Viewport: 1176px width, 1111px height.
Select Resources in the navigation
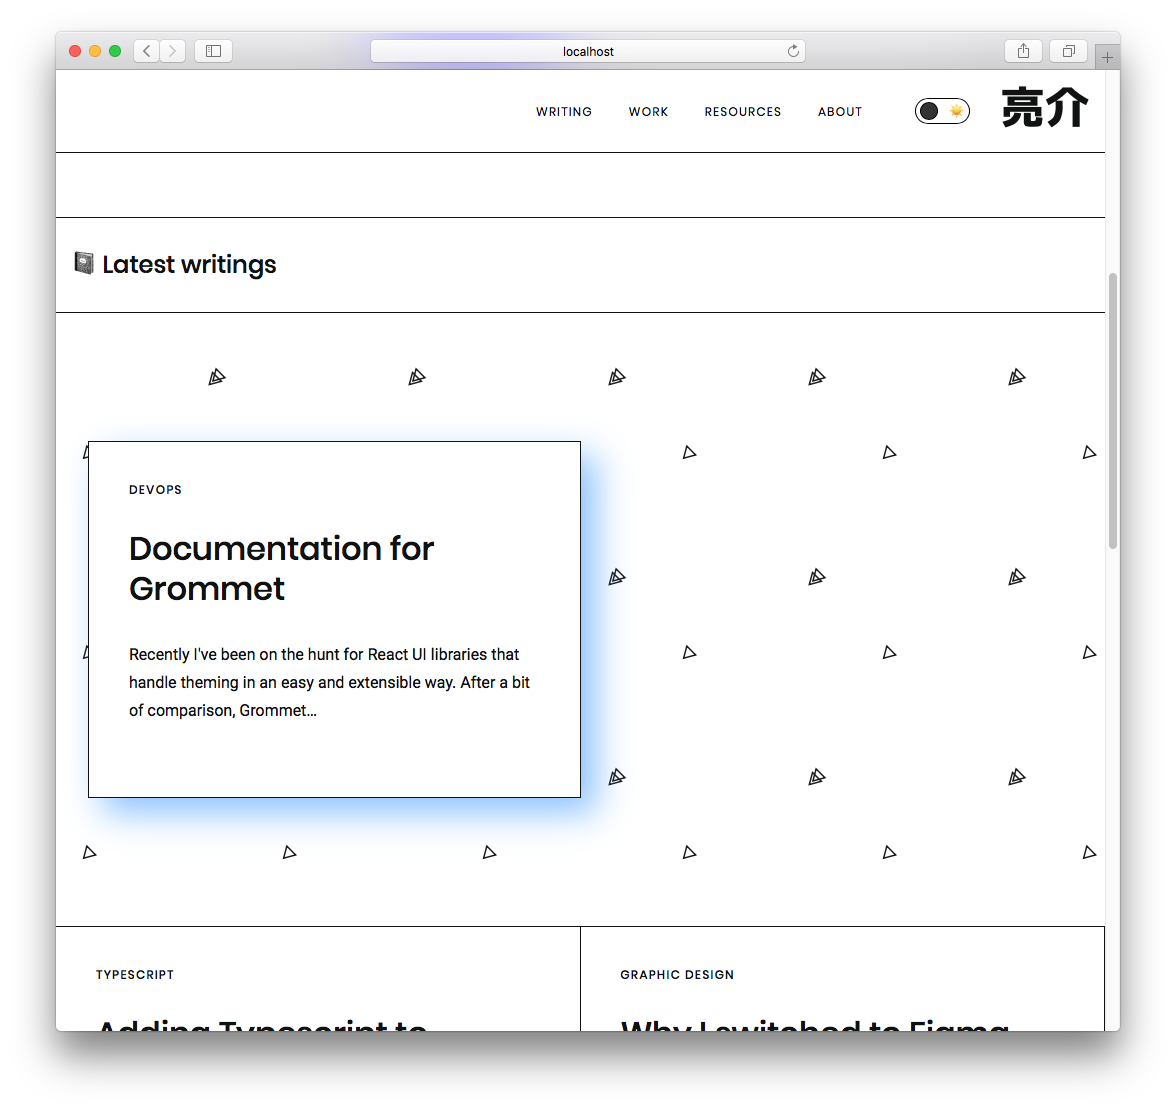tap(742, 112)
